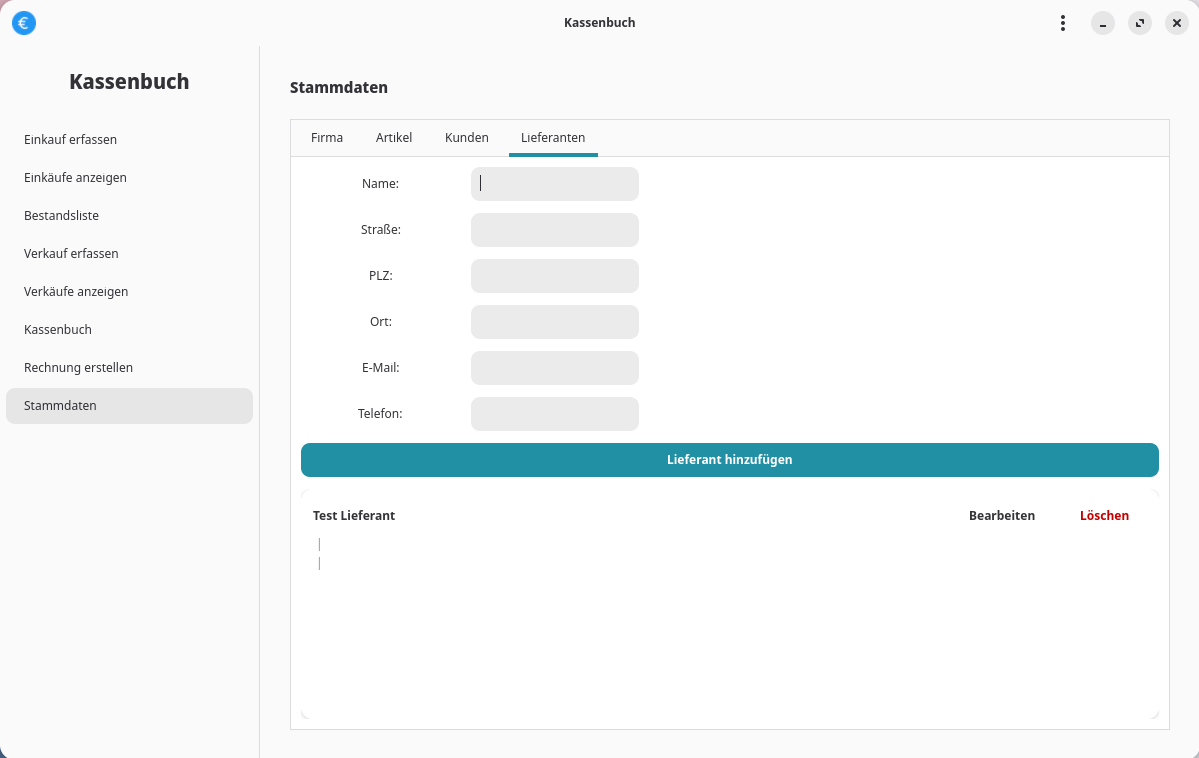The height and width of the screenshot is (758, 1199).
Task: Minimize the Kassenbuch window
Action: [x=1102, y=23]
